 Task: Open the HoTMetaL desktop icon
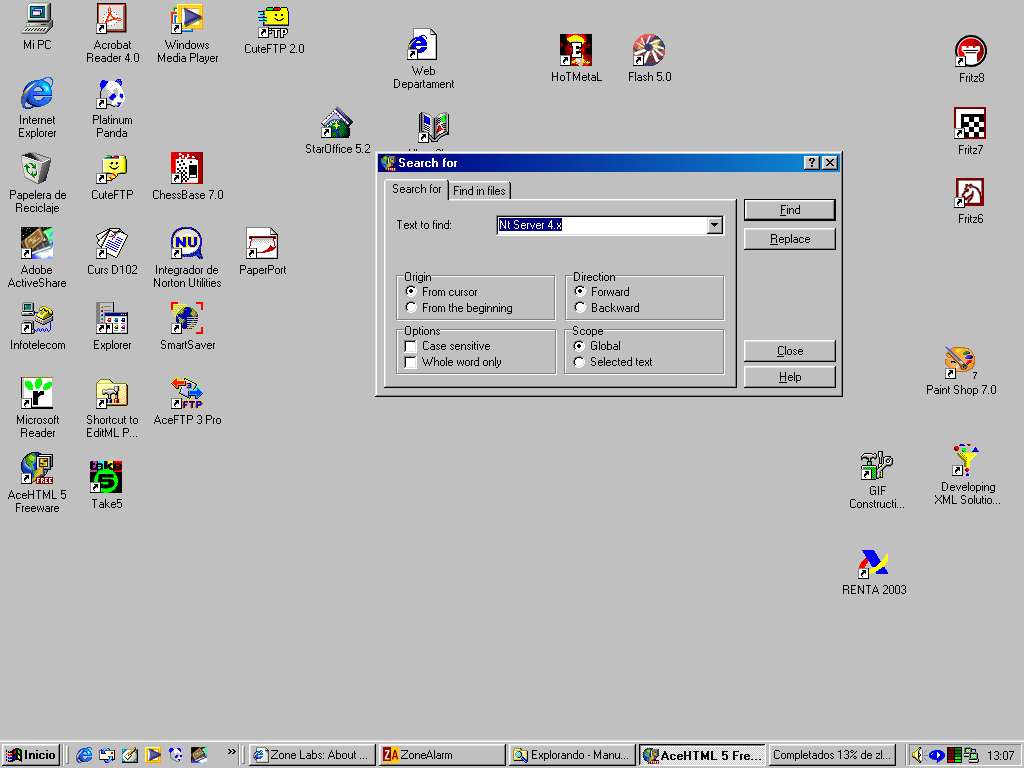[576, 52]
